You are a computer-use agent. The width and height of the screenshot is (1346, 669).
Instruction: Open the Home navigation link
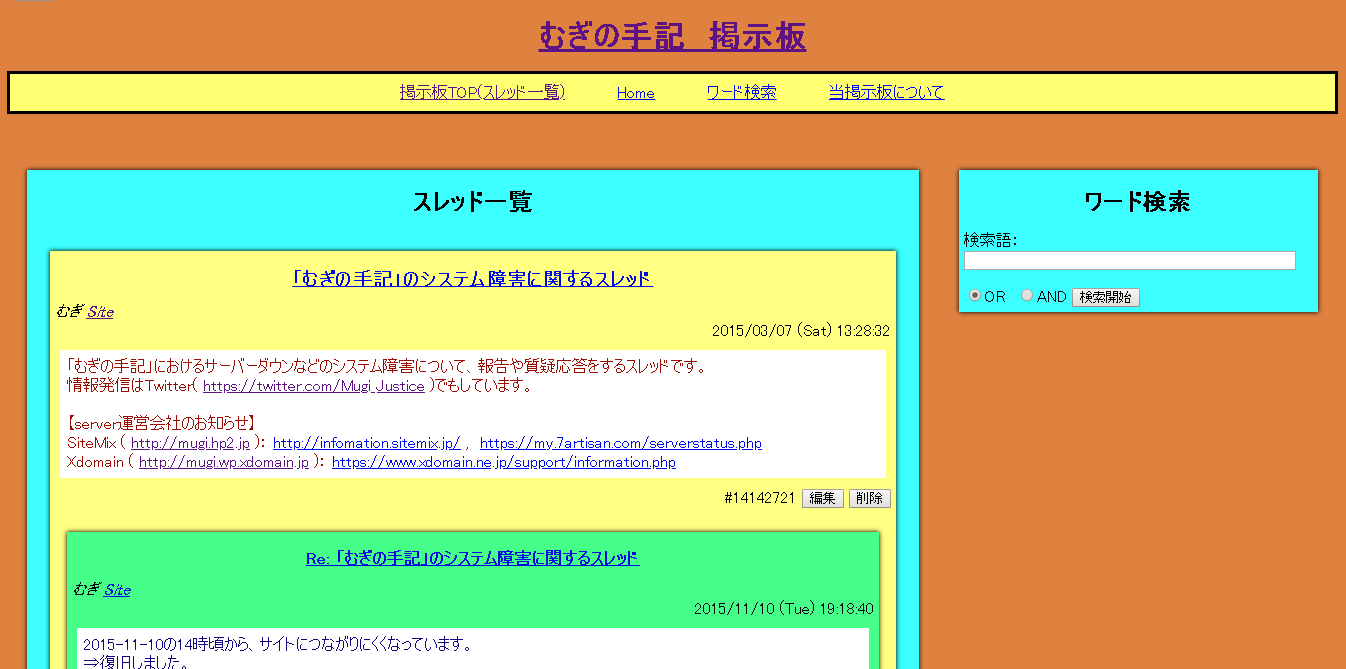pyautogui.click(x=635, y=93)
